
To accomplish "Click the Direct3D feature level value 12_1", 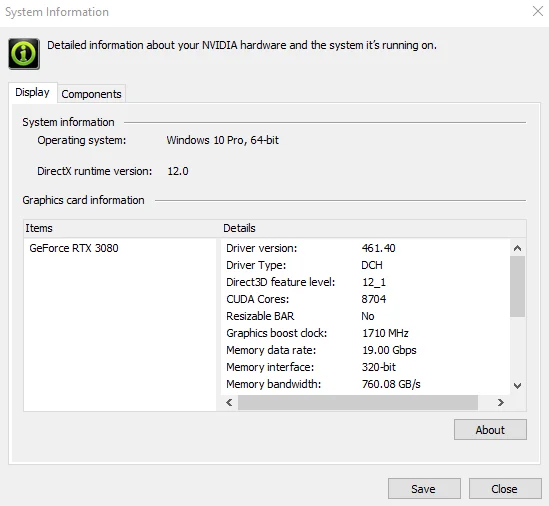I will coord(374,282).
